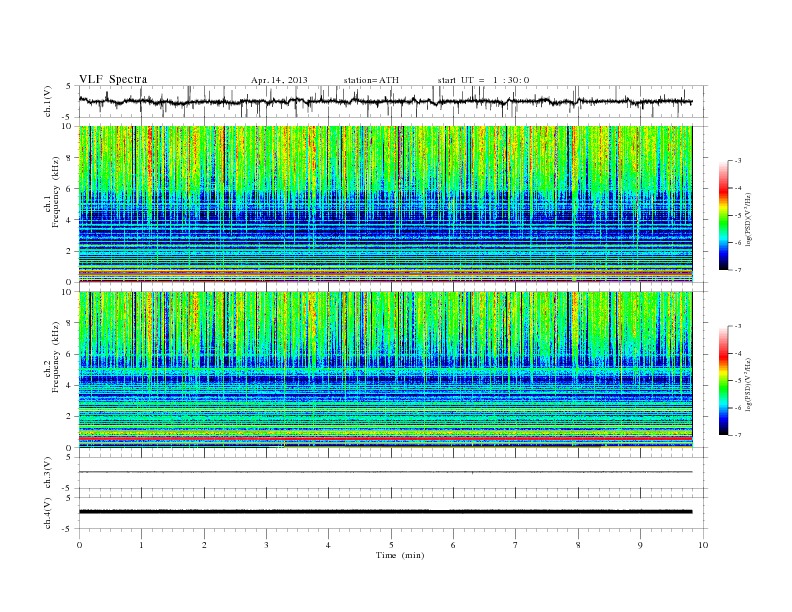Click time axis tick label '0'
Screen dimensions: 792x612
79,545
